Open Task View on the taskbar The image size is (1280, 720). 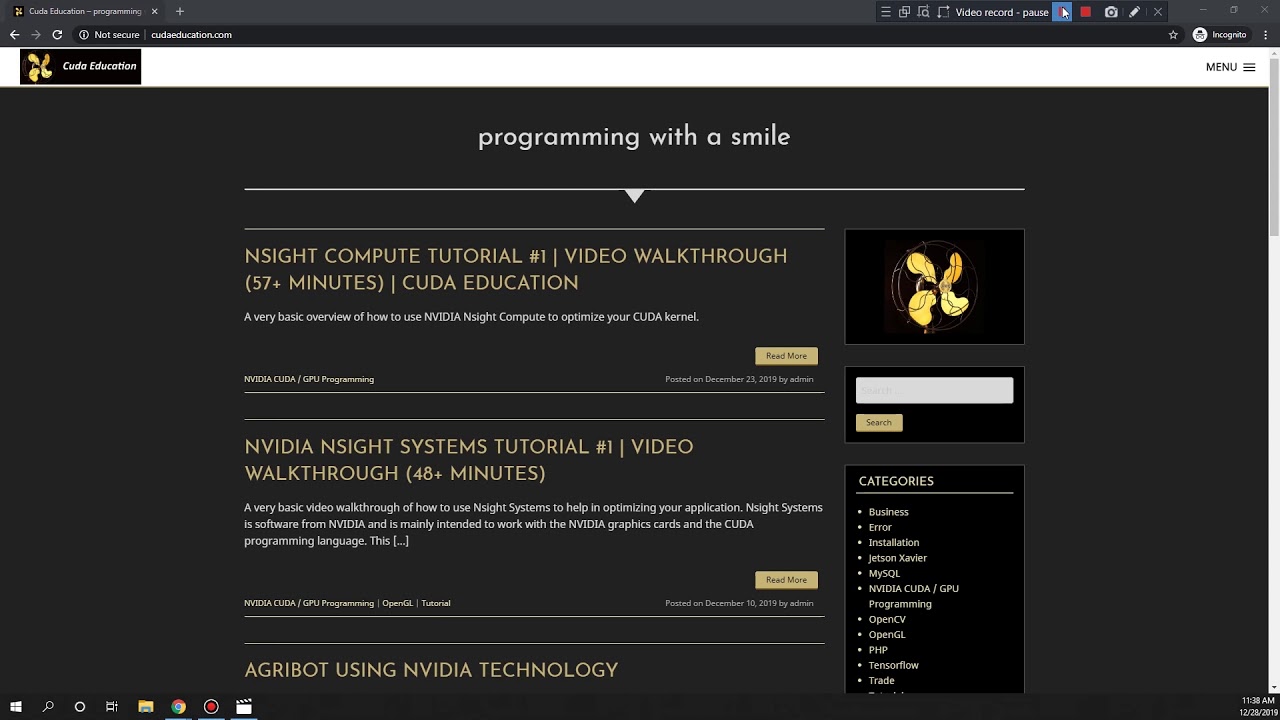point(112,707)
